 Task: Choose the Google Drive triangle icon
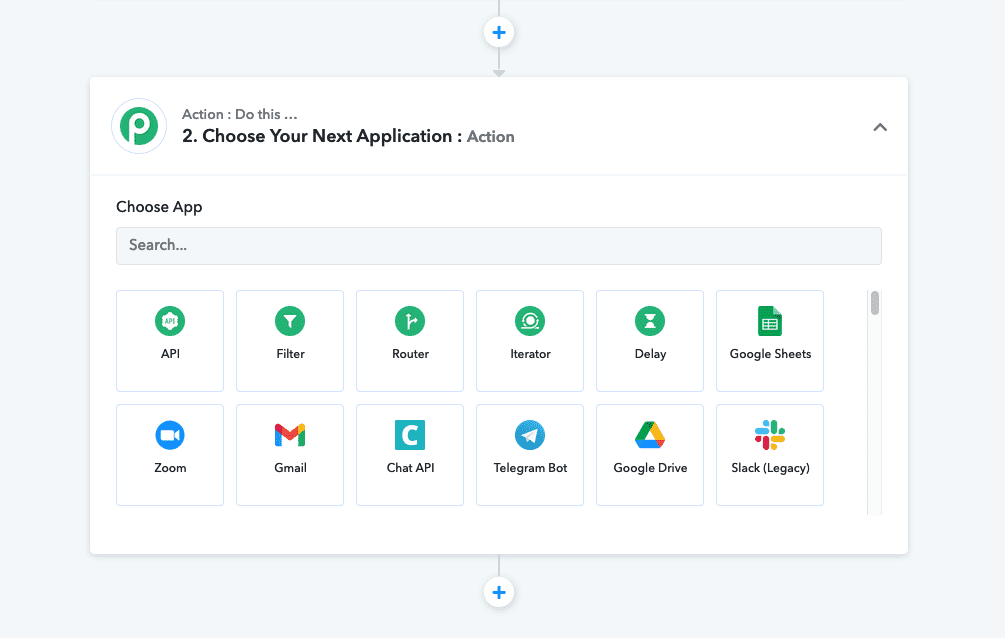[x=650, y=435]
